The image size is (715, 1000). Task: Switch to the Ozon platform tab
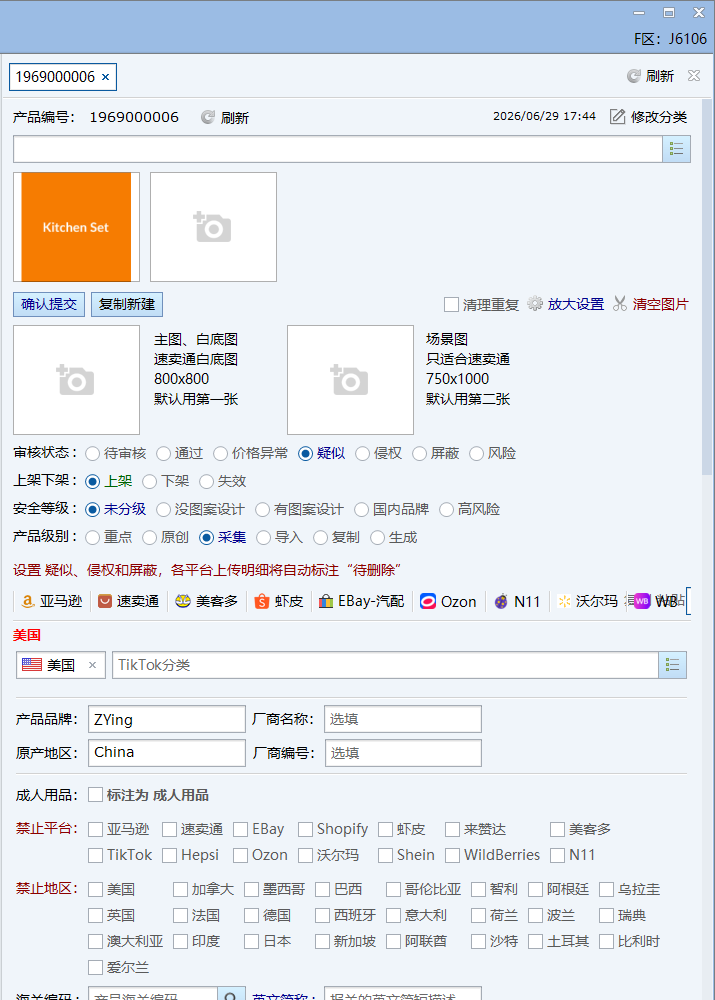448,601
